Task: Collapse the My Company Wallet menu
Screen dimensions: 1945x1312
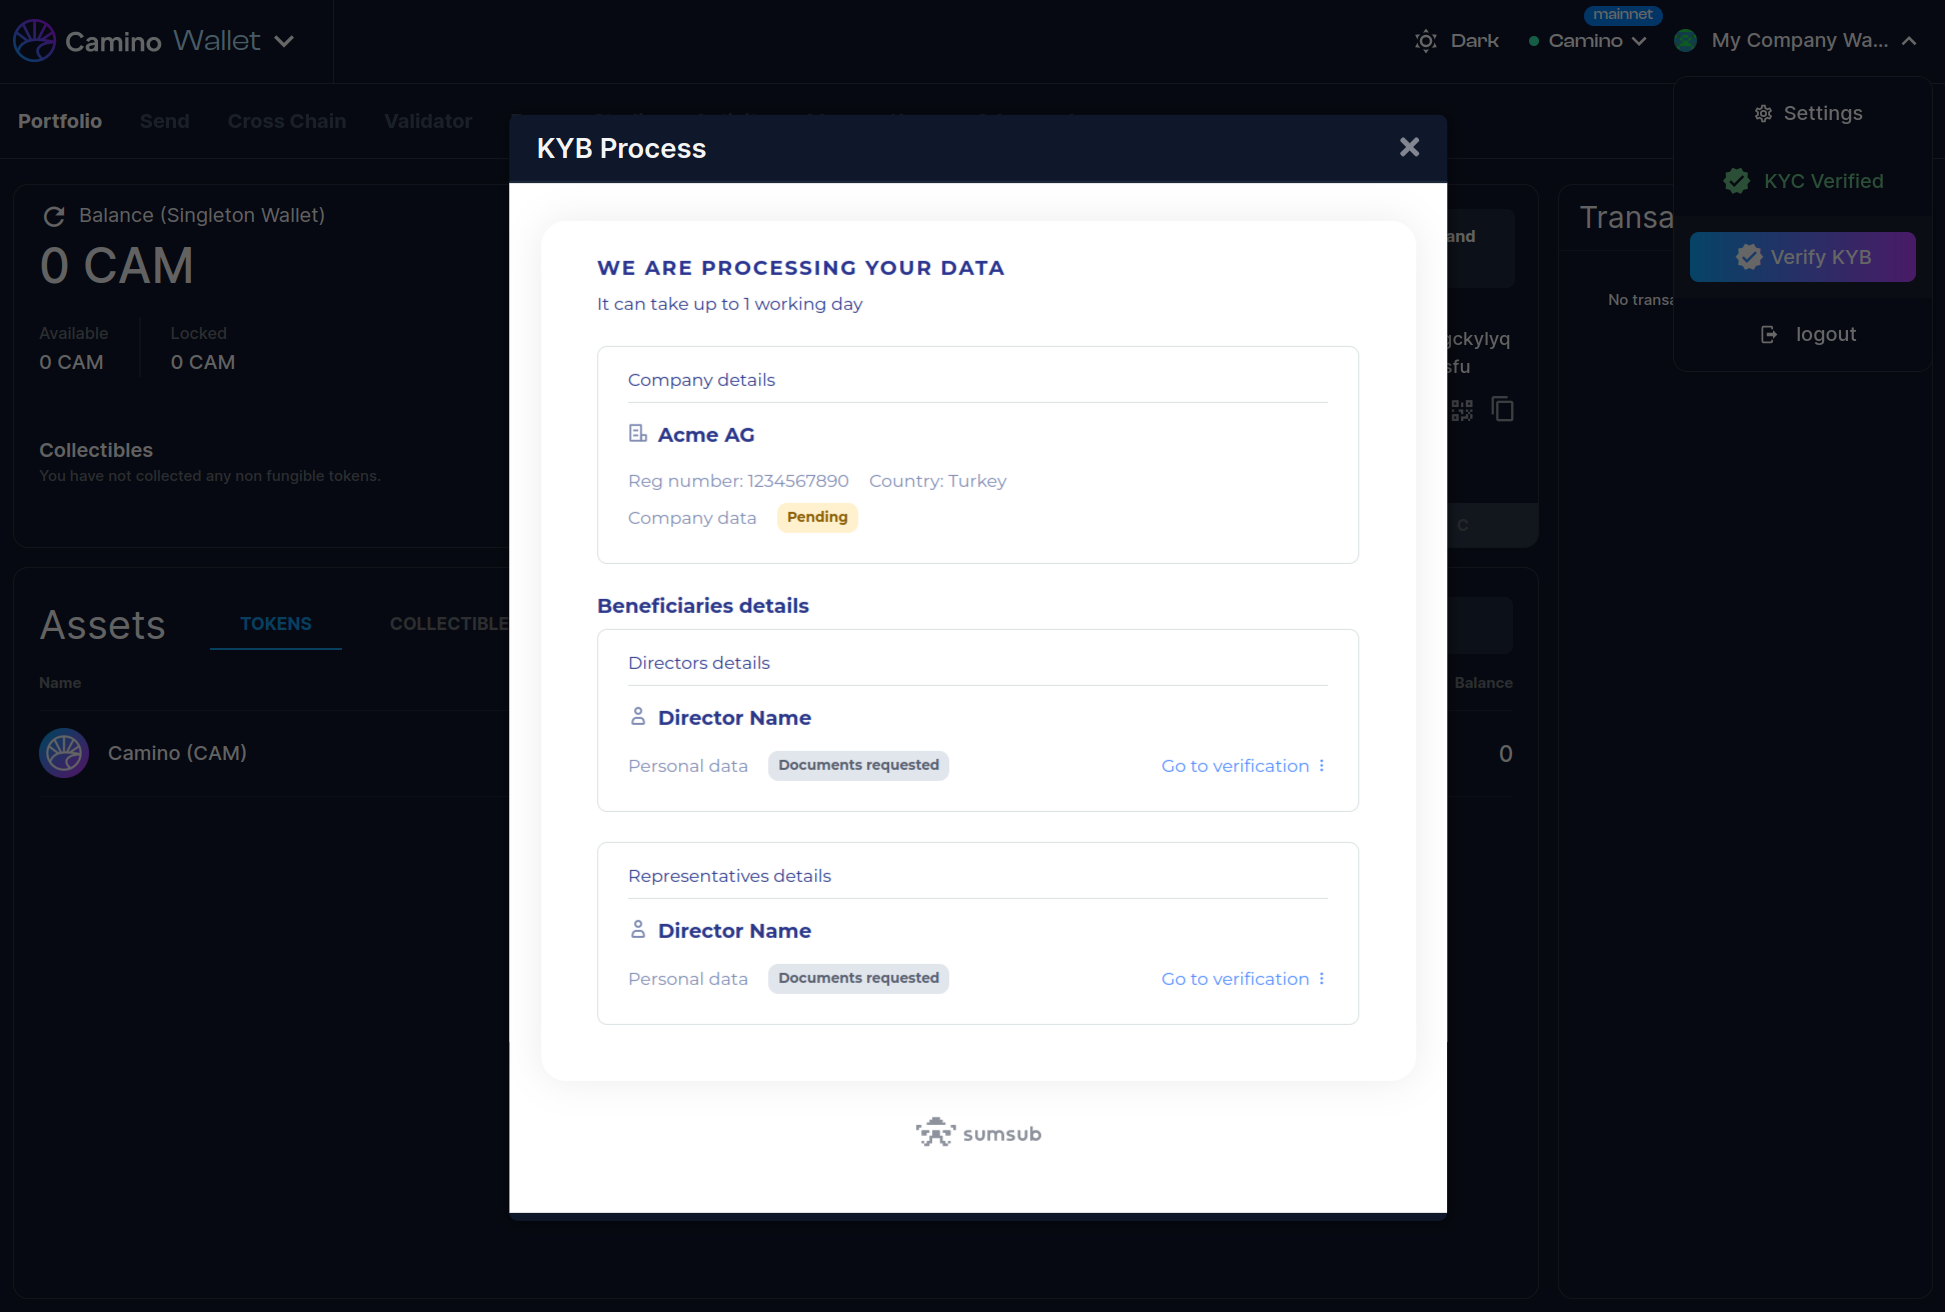Action: (1909, 41)
